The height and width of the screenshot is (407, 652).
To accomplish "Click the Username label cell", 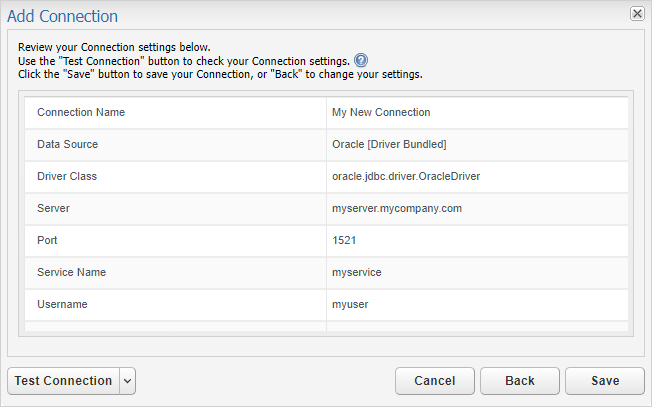I will (175, 305).
